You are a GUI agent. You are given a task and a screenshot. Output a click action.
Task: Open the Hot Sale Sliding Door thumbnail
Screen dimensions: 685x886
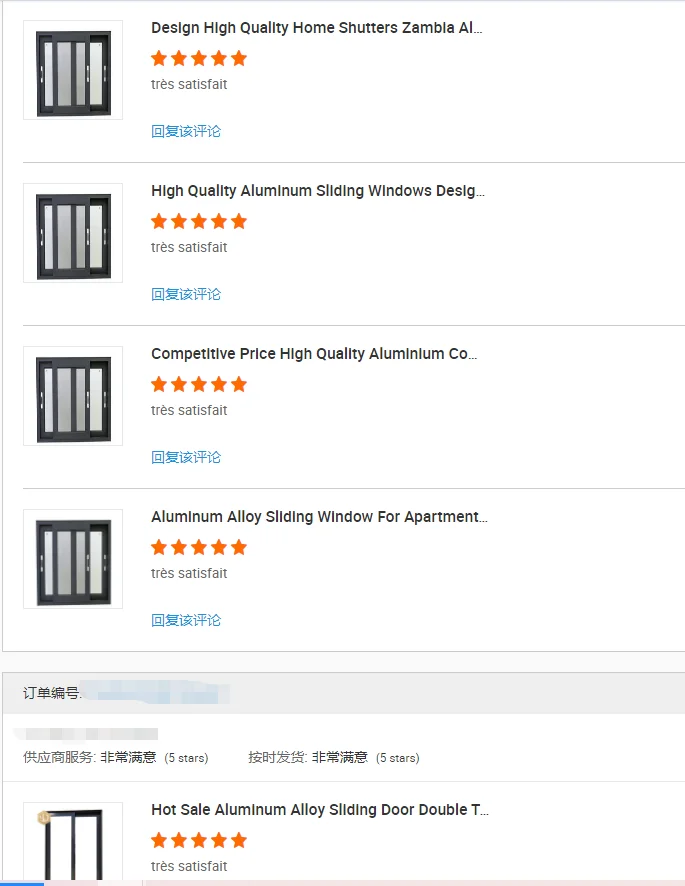73,846
